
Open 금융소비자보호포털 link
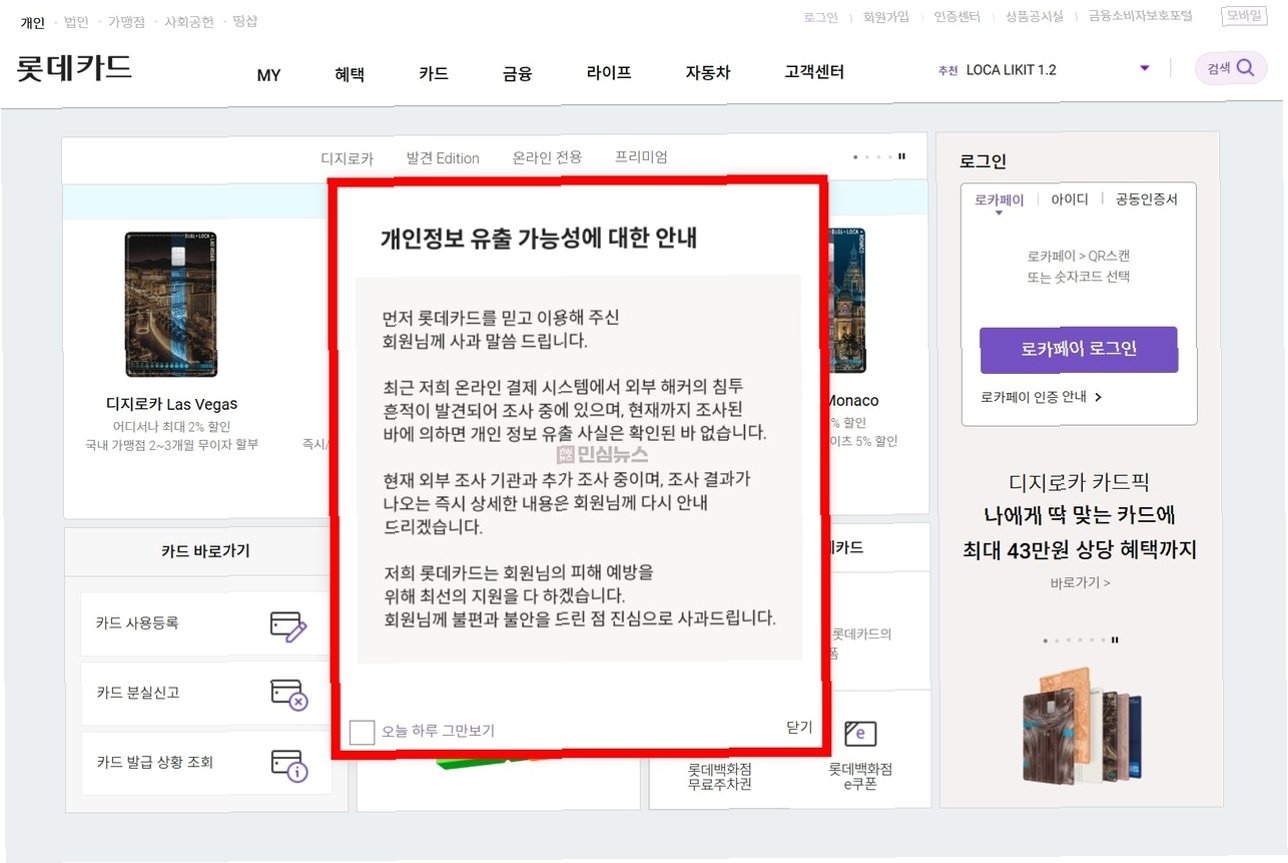(1140, 17)
